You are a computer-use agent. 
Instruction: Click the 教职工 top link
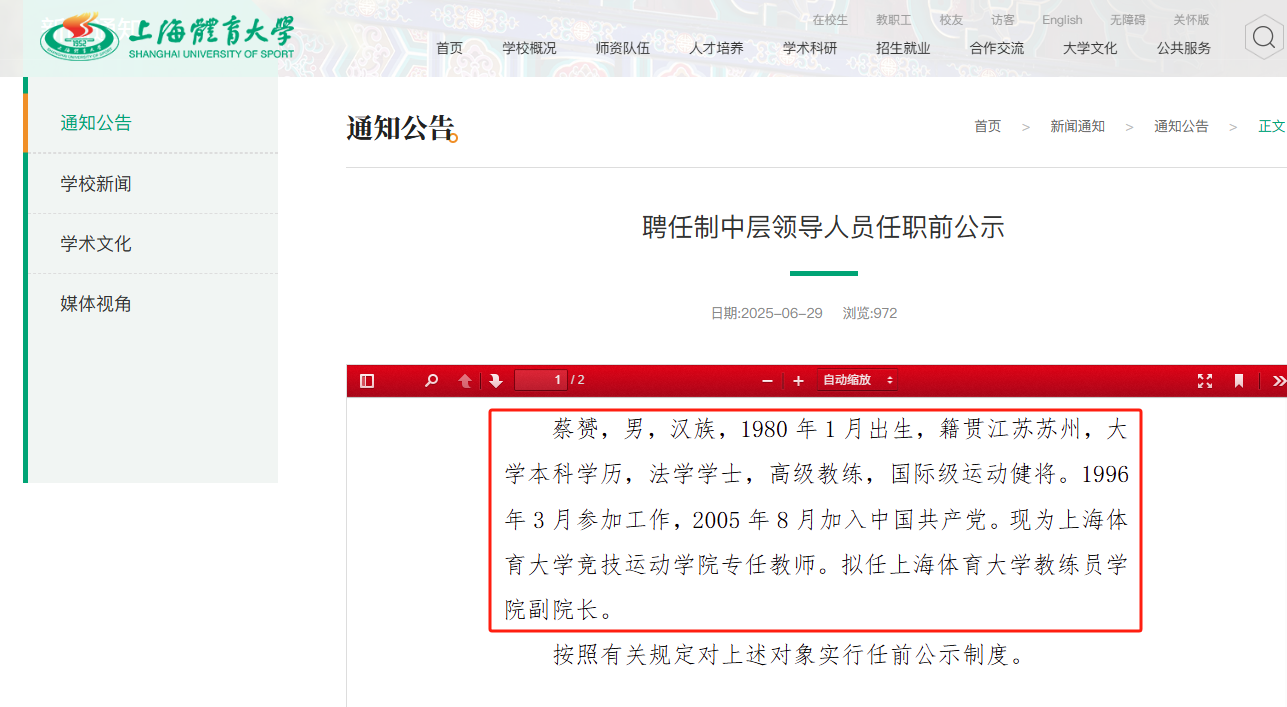tap(894, 20)
